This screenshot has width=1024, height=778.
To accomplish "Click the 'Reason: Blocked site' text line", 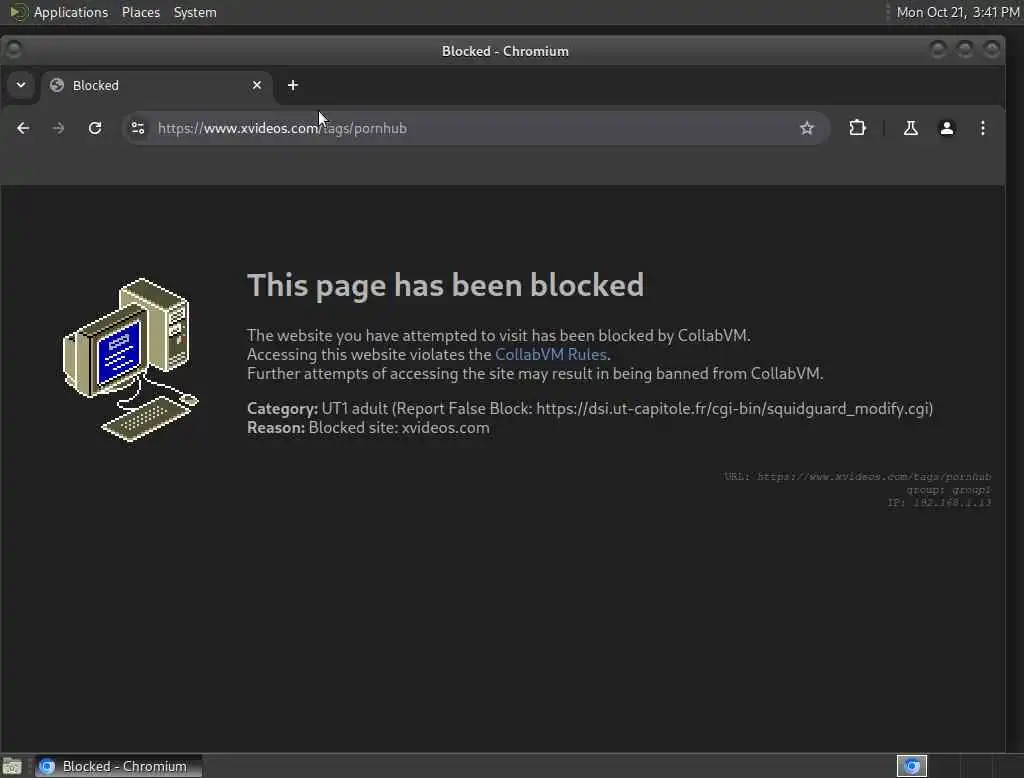I will (x=368, y=428).
